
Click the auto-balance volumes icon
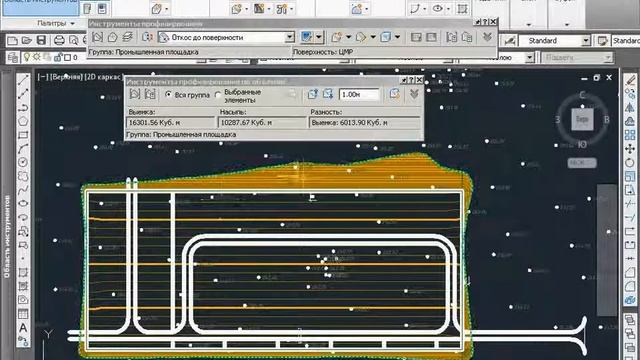(394, 94)
